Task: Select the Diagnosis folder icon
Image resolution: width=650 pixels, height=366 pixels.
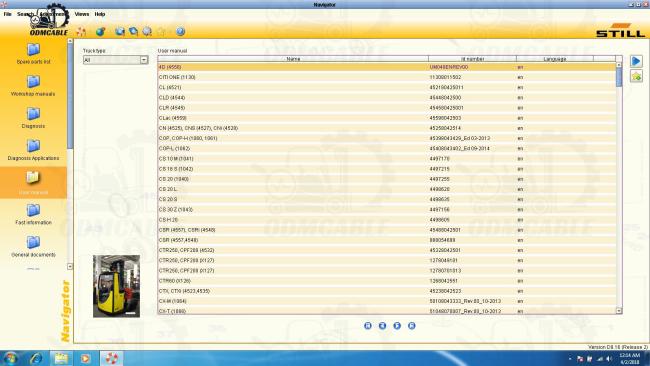Action: point(33,114)
